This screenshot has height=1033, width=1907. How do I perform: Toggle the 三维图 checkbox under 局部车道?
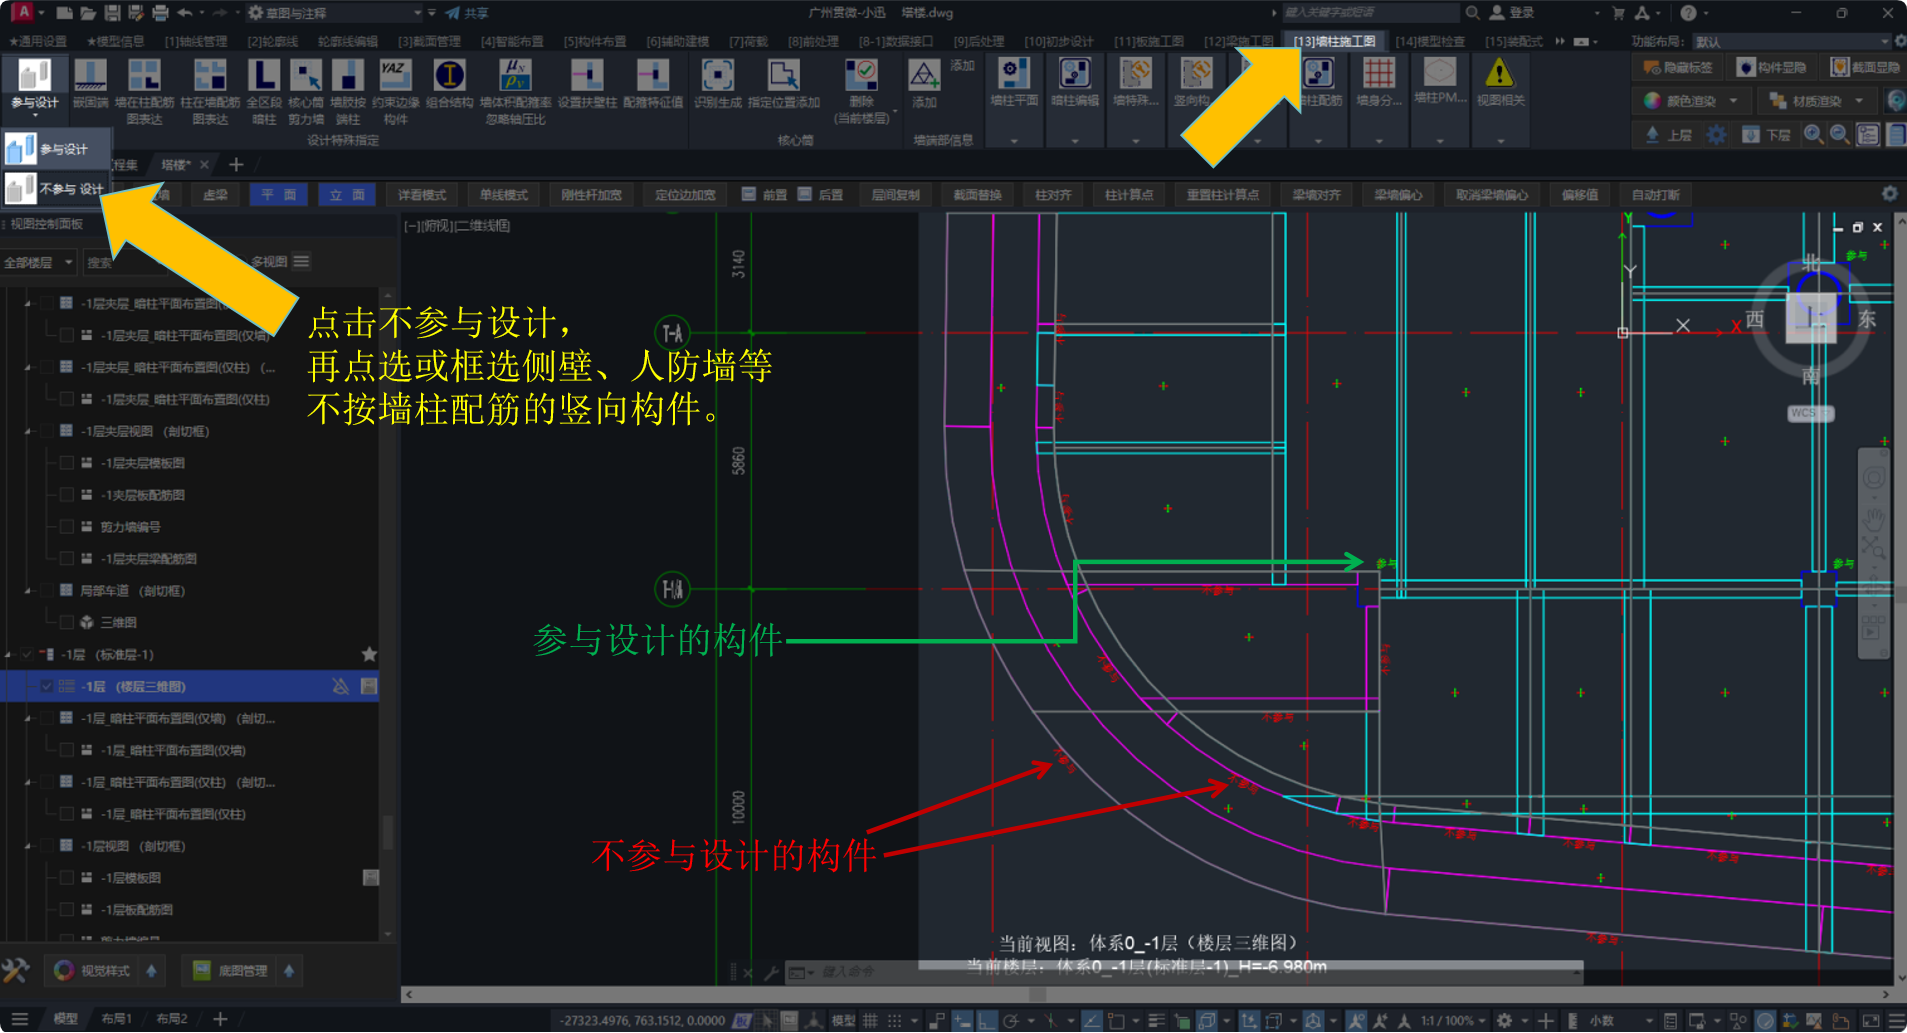(x=67, y=622)
